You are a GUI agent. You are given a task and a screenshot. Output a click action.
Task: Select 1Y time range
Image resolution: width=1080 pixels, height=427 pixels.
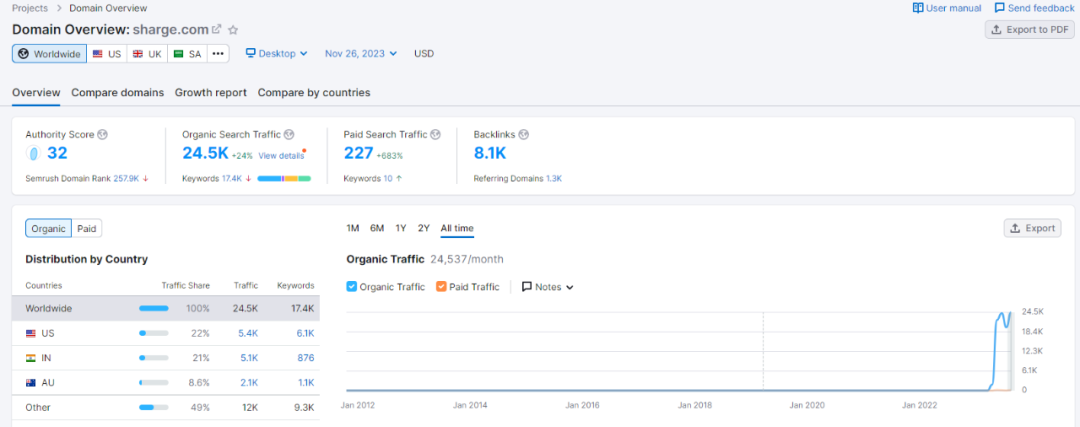(x=400, y=228)
